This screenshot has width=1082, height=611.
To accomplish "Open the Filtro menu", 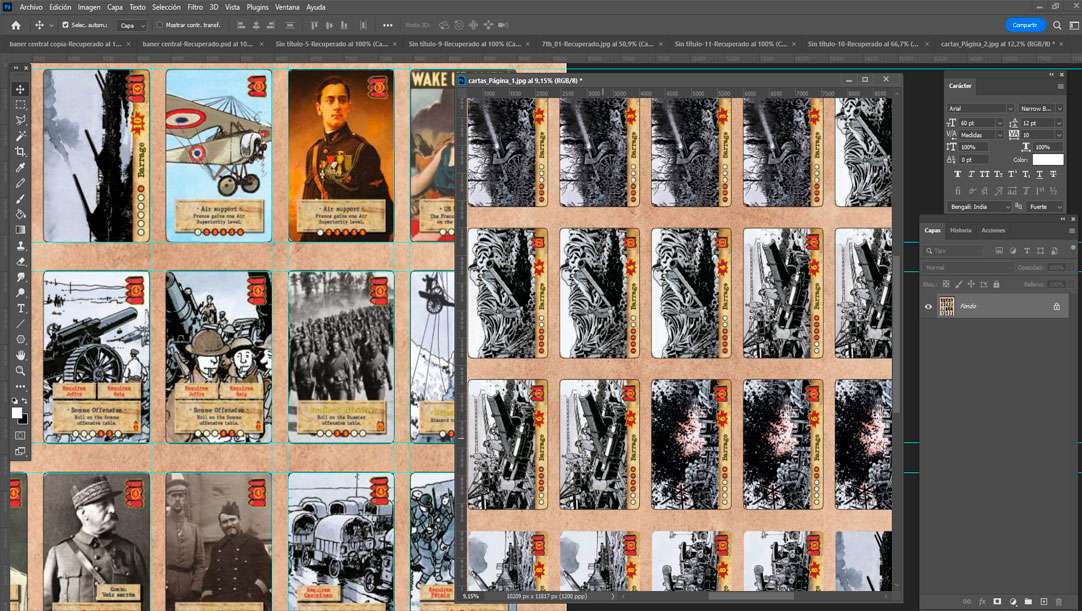I will (195, 7).
